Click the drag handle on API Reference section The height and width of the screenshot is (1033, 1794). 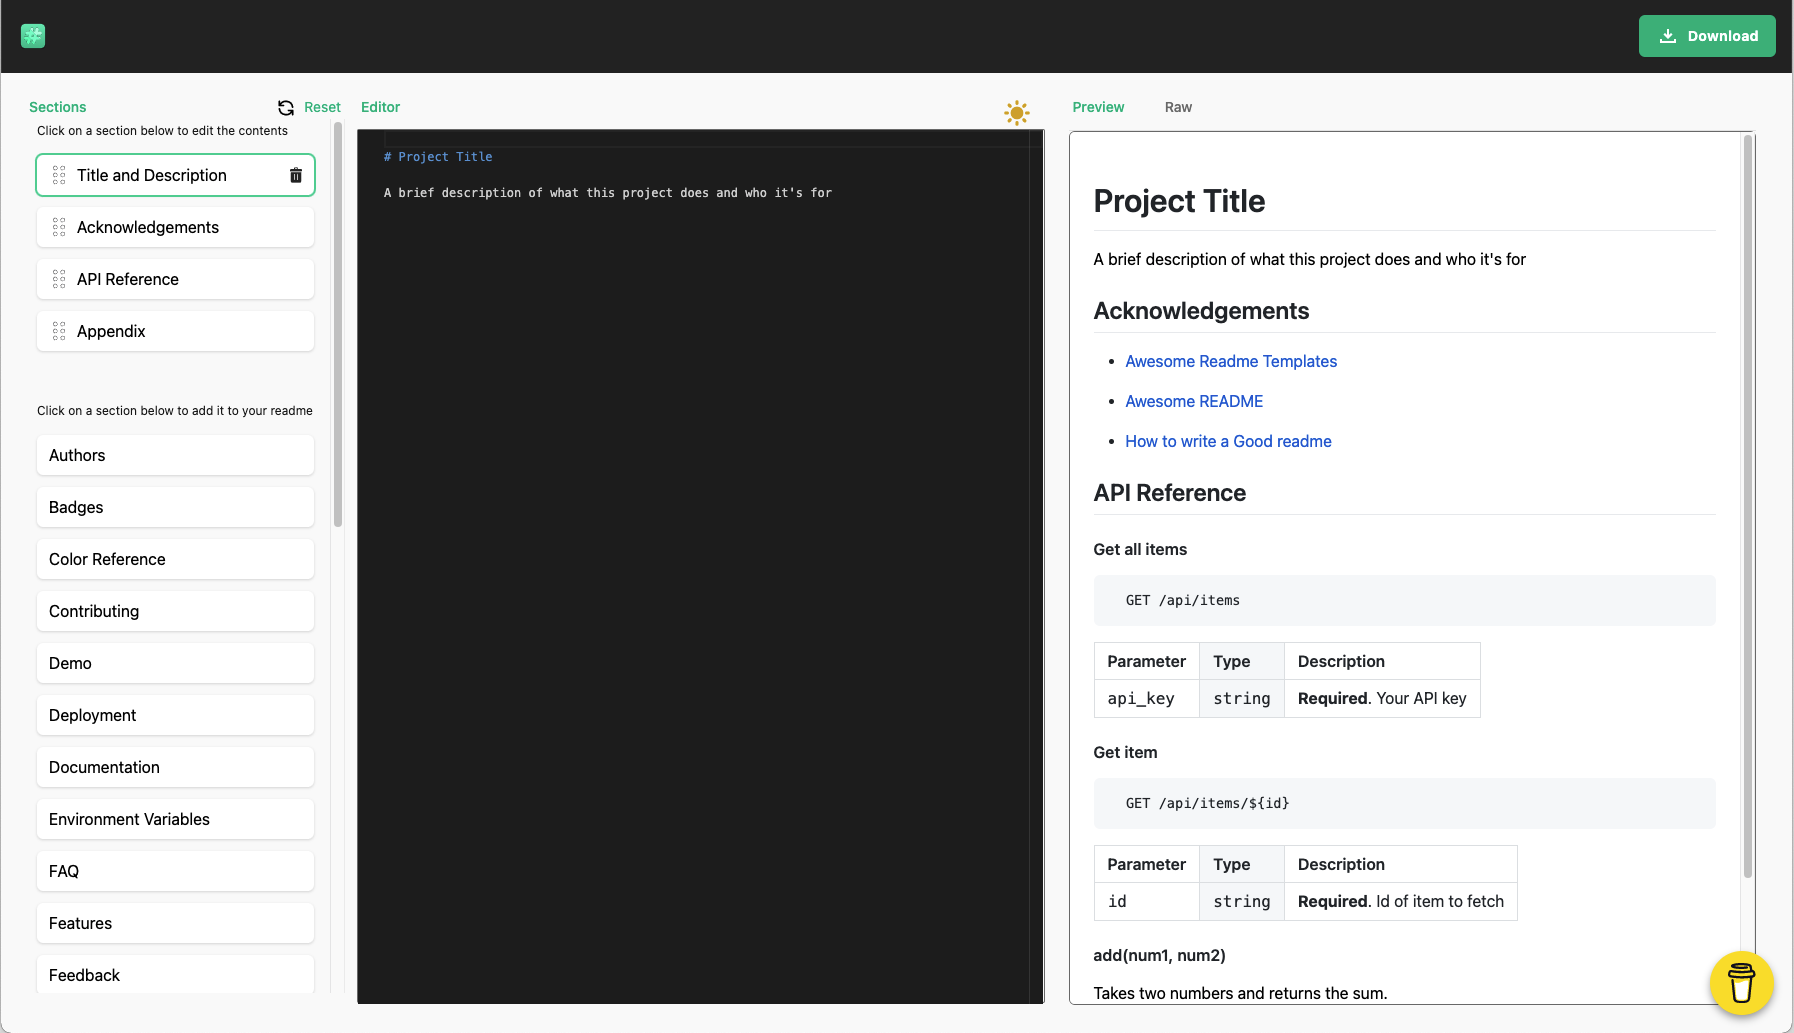pyautogui.click(x=59, y=279)
